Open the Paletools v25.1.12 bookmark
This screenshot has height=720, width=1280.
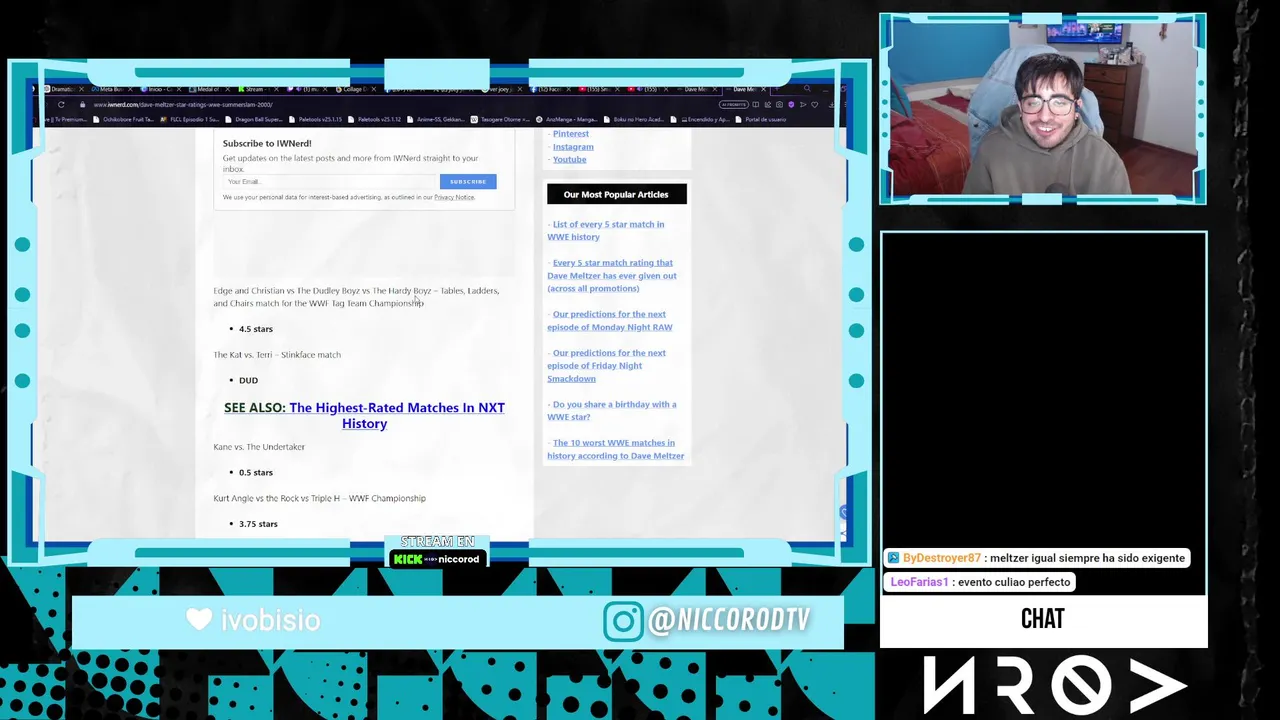point(374,119)
